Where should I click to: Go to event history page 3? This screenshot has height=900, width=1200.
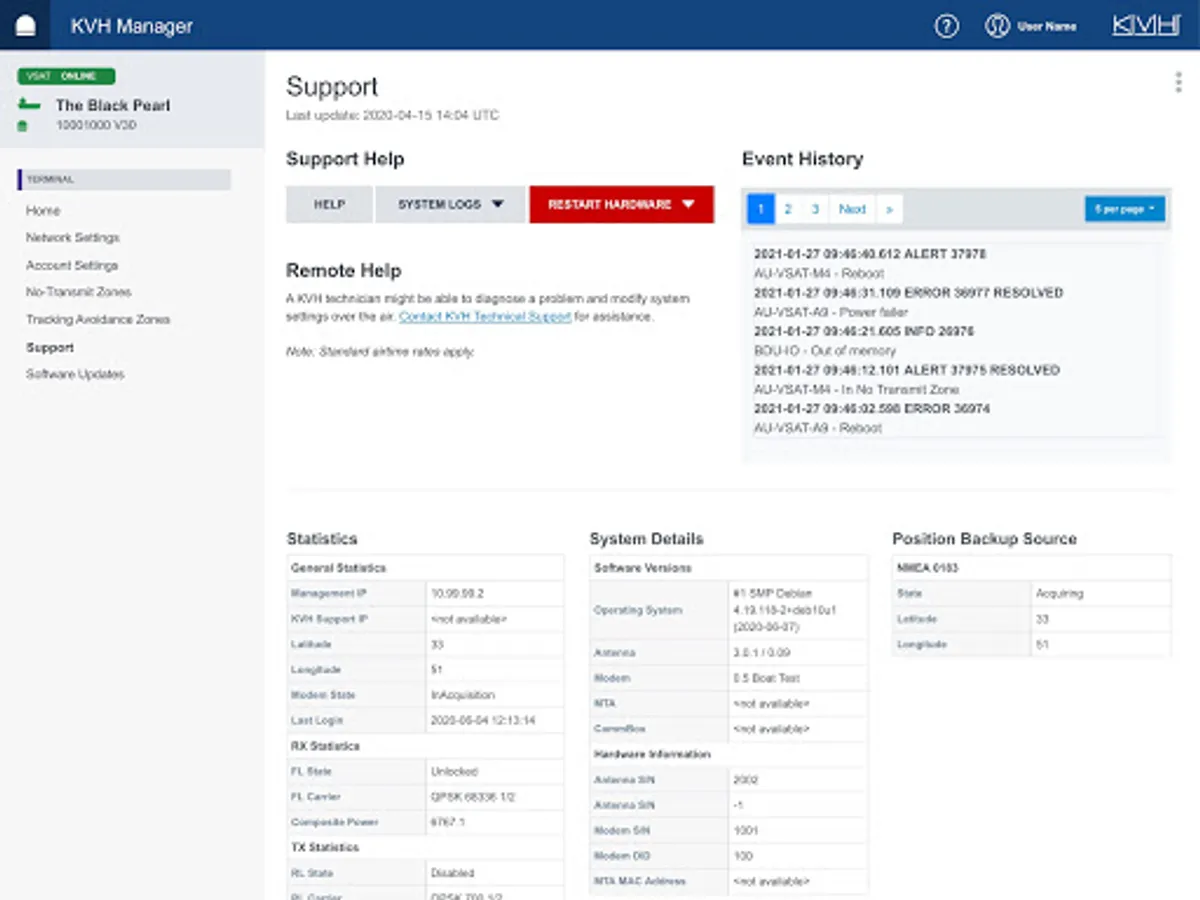tap(815, 209)
